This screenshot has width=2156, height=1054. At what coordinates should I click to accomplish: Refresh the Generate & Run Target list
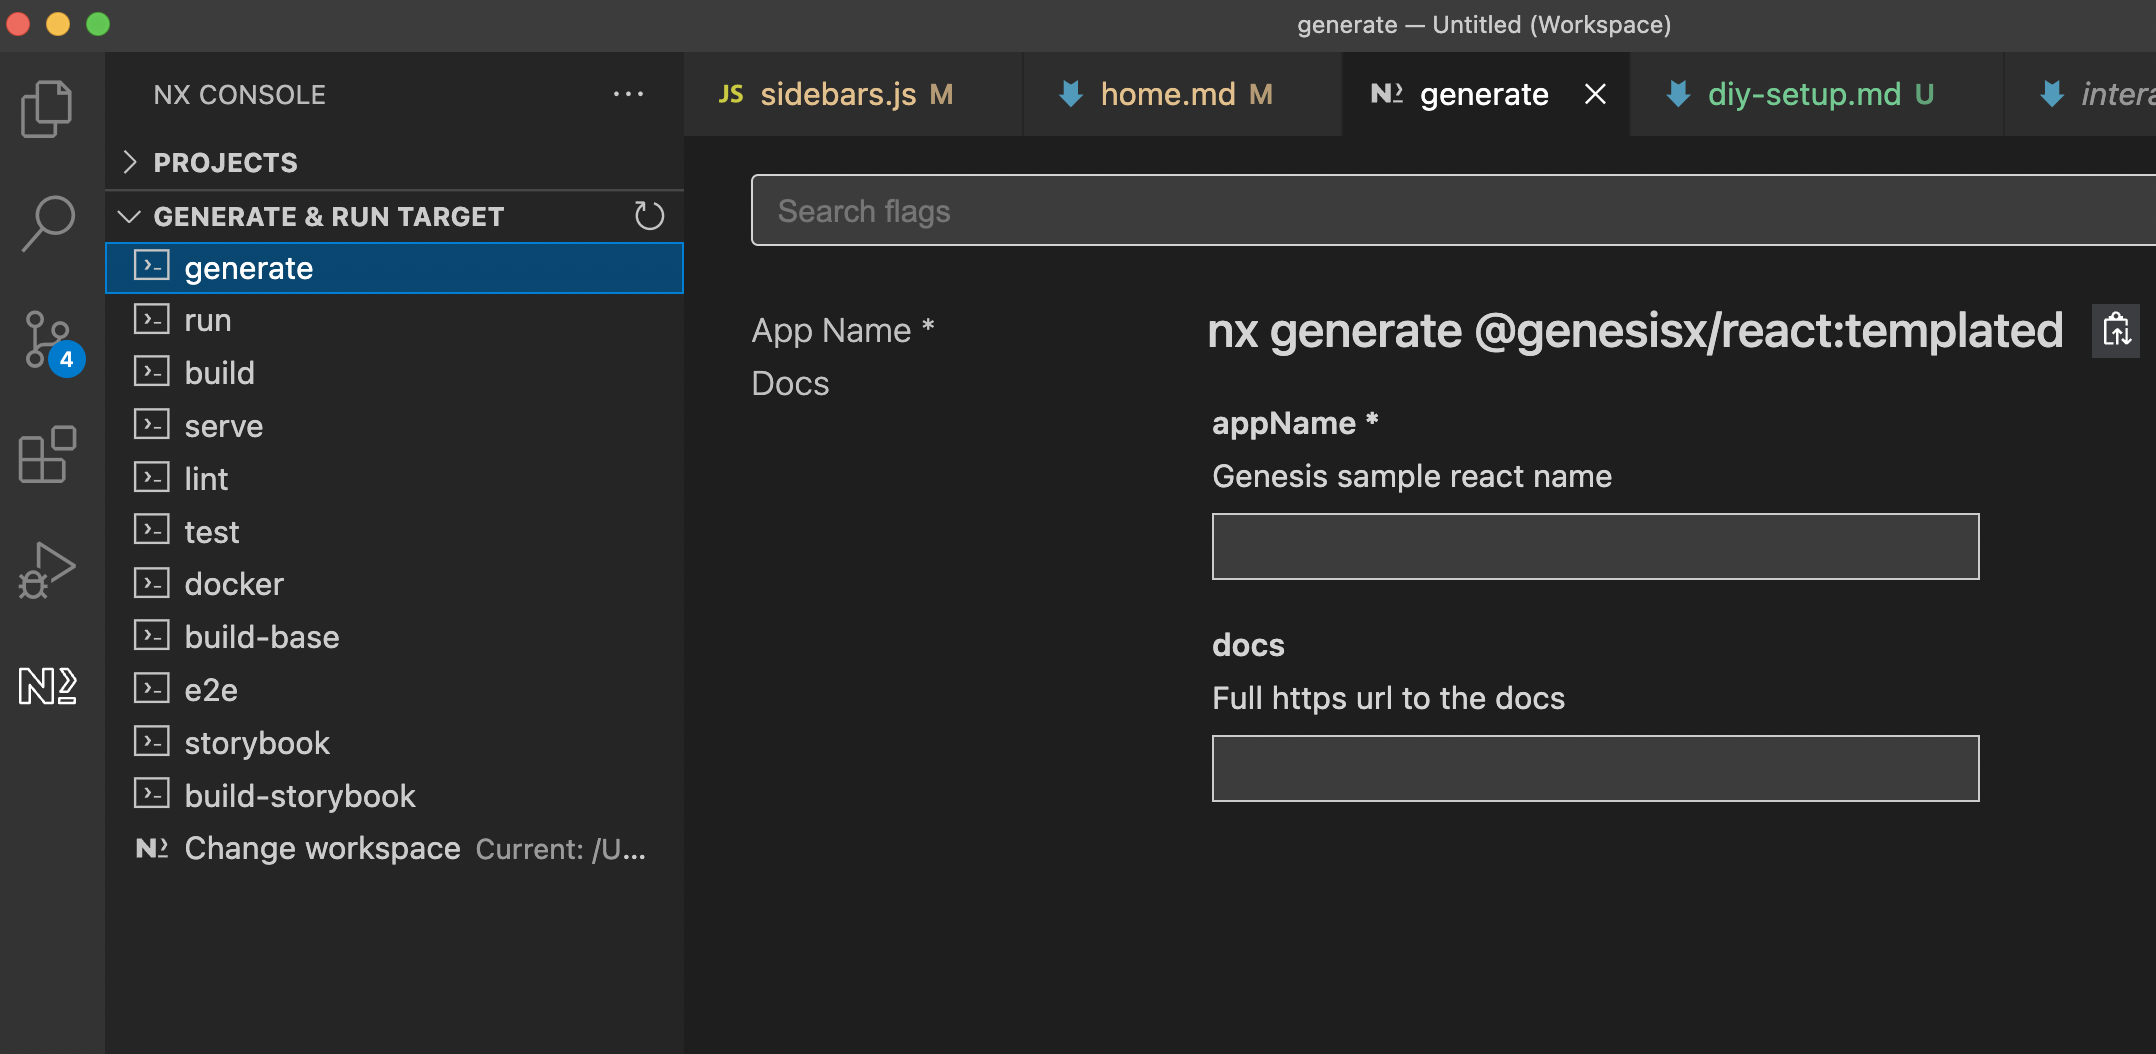(x=649, y=216)
